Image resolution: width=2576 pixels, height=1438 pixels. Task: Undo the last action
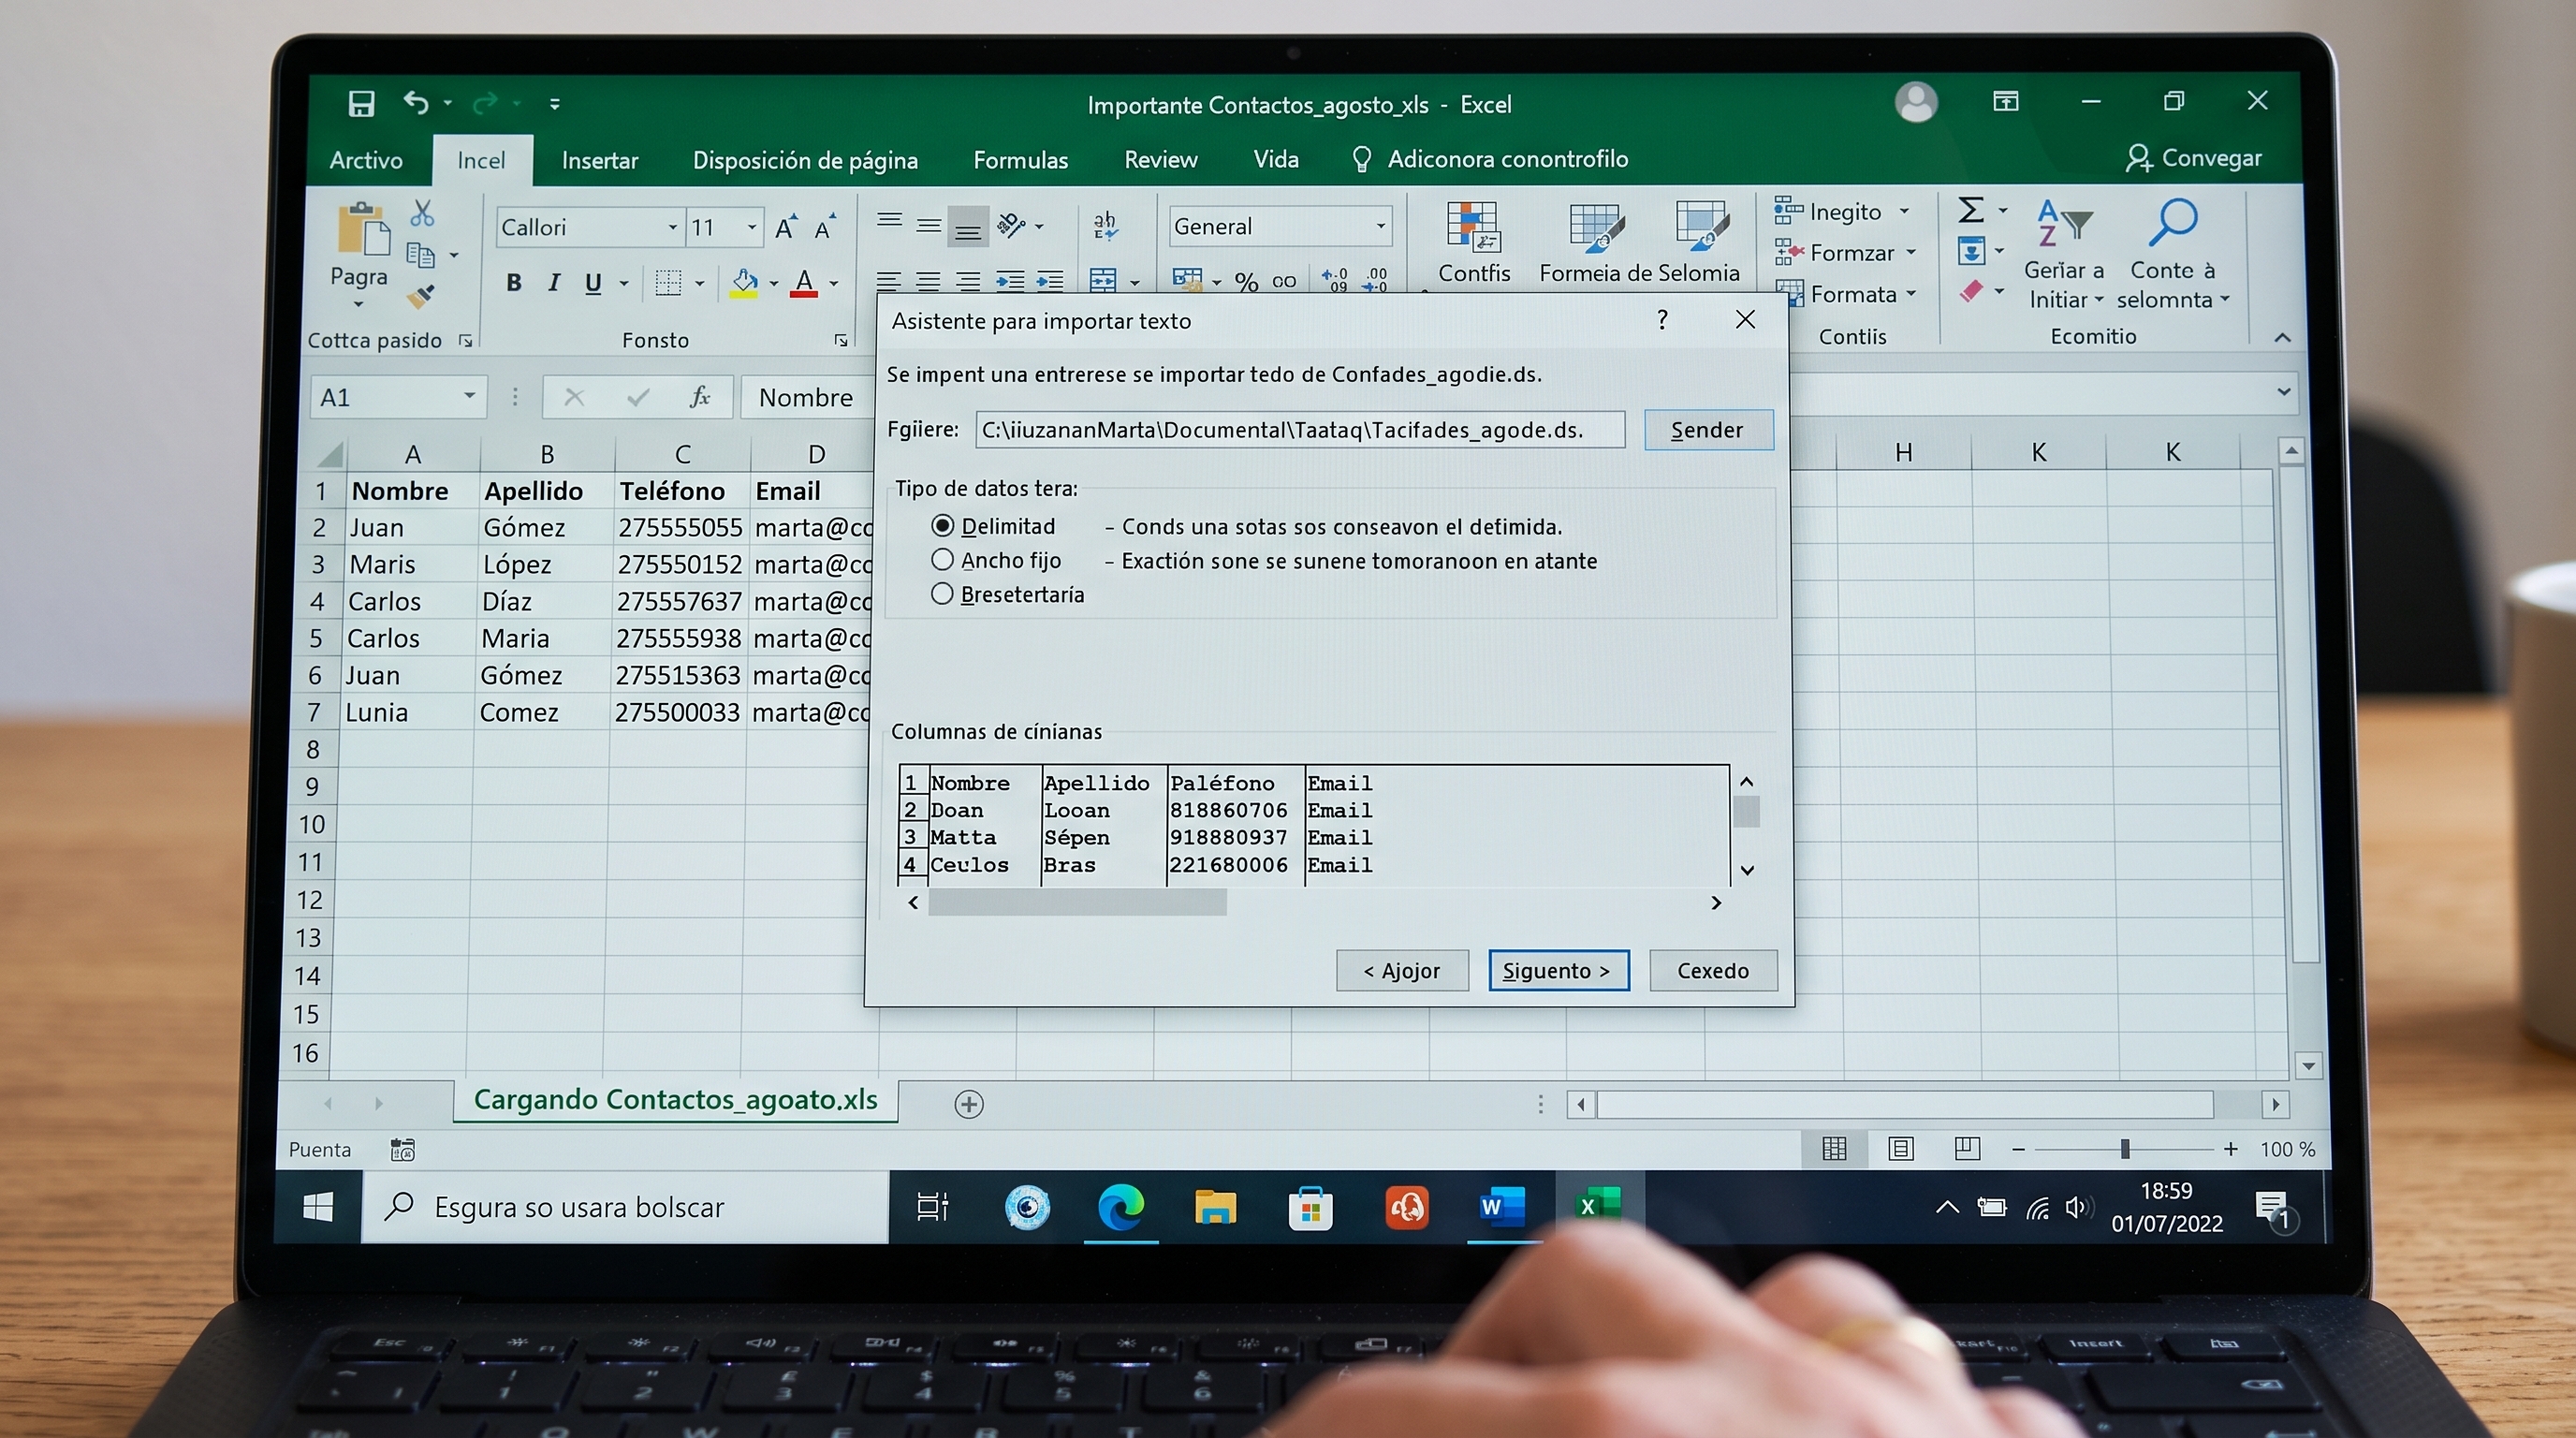pos(416,102)
